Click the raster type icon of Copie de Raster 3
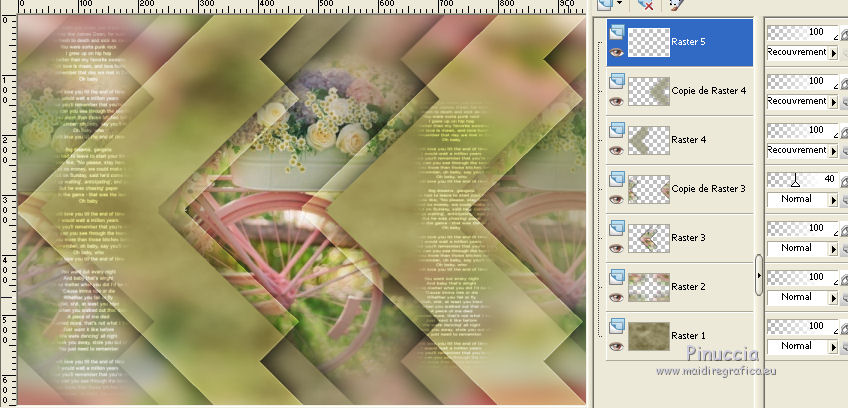 click(x=617, y=179)
